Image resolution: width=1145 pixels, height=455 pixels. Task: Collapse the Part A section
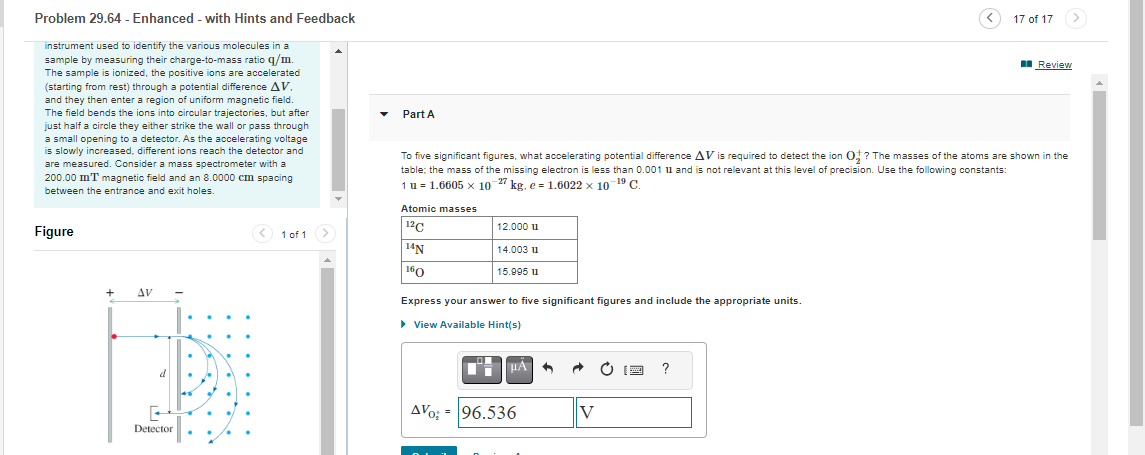pyautogui.click(x=384, y=115)
